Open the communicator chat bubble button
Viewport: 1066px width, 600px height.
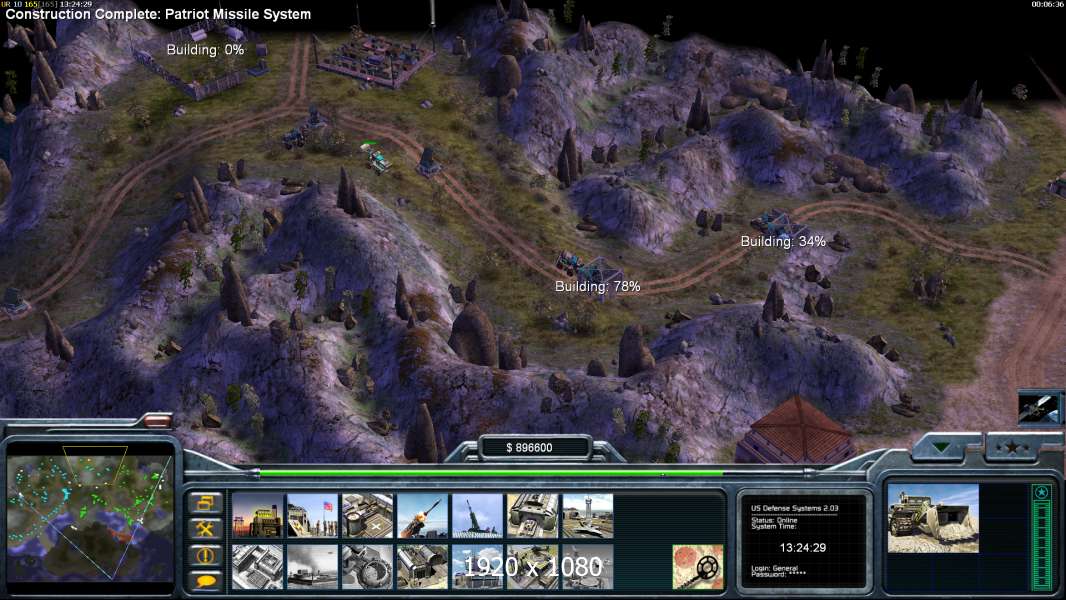pos(205,580)
